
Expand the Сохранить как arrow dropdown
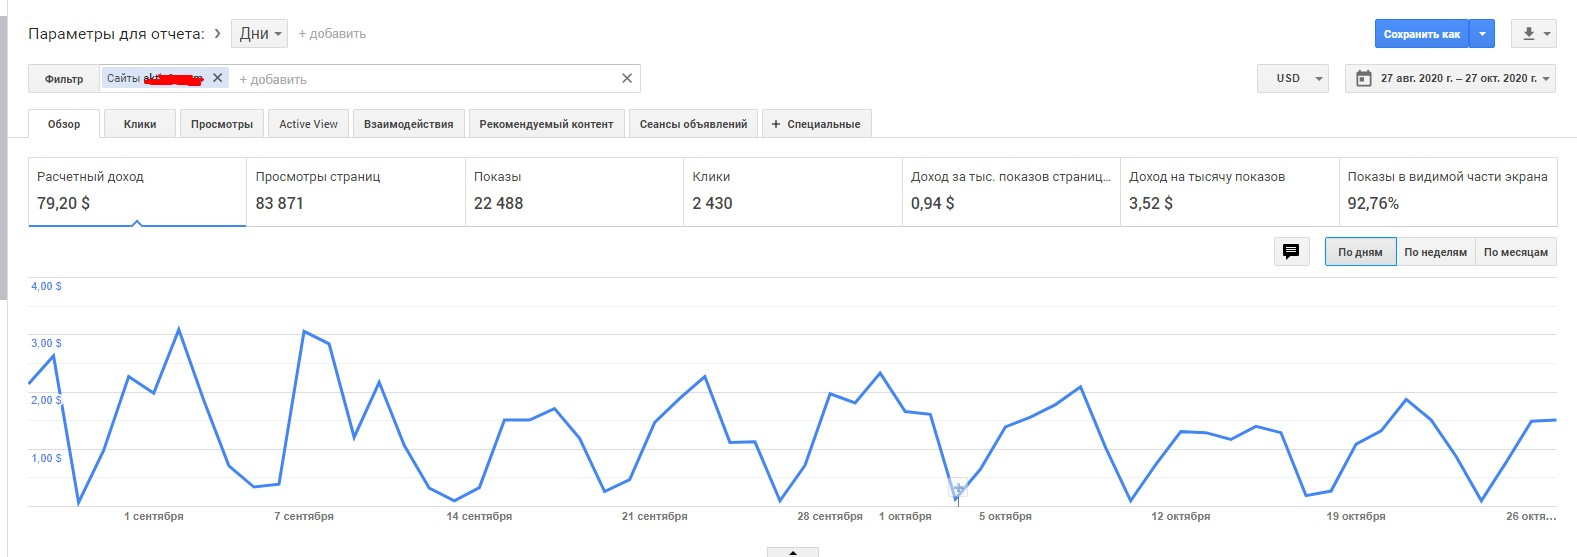[x=1482, y=34]
